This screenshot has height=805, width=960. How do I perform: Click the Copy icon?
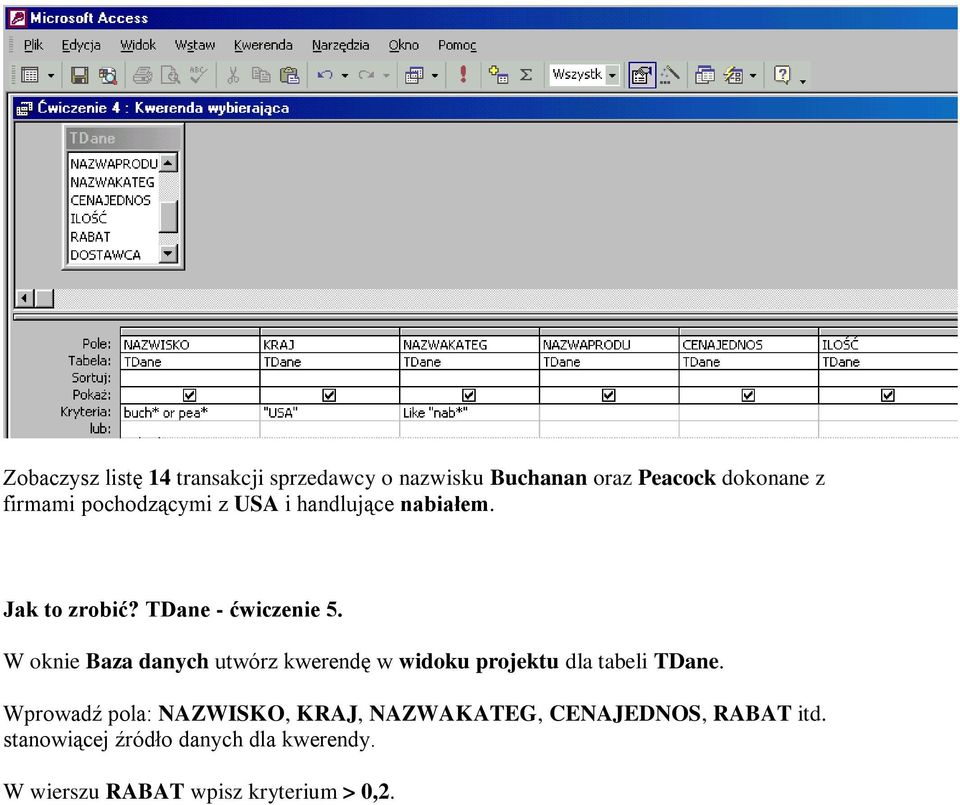tap(261, 75)
